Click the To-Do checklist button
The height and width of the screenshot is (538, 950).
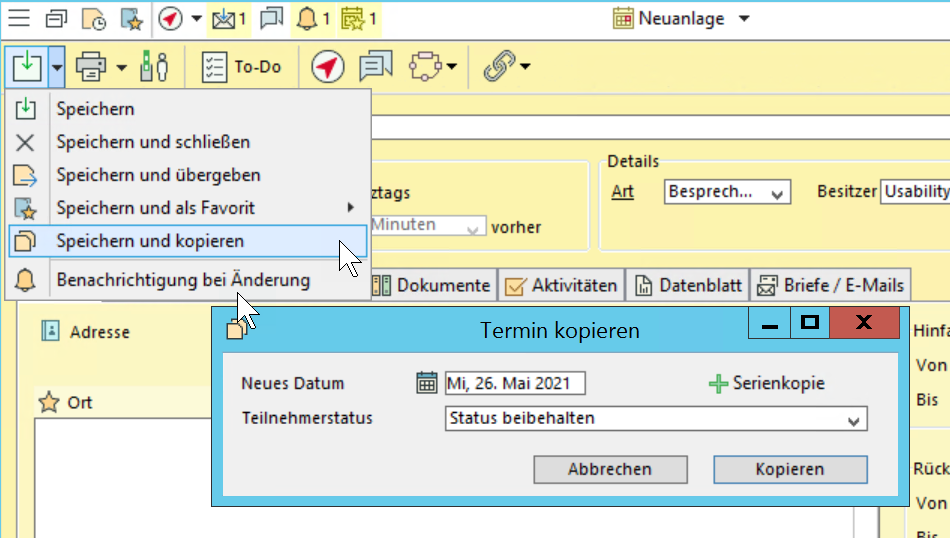[x=241, y=67]
